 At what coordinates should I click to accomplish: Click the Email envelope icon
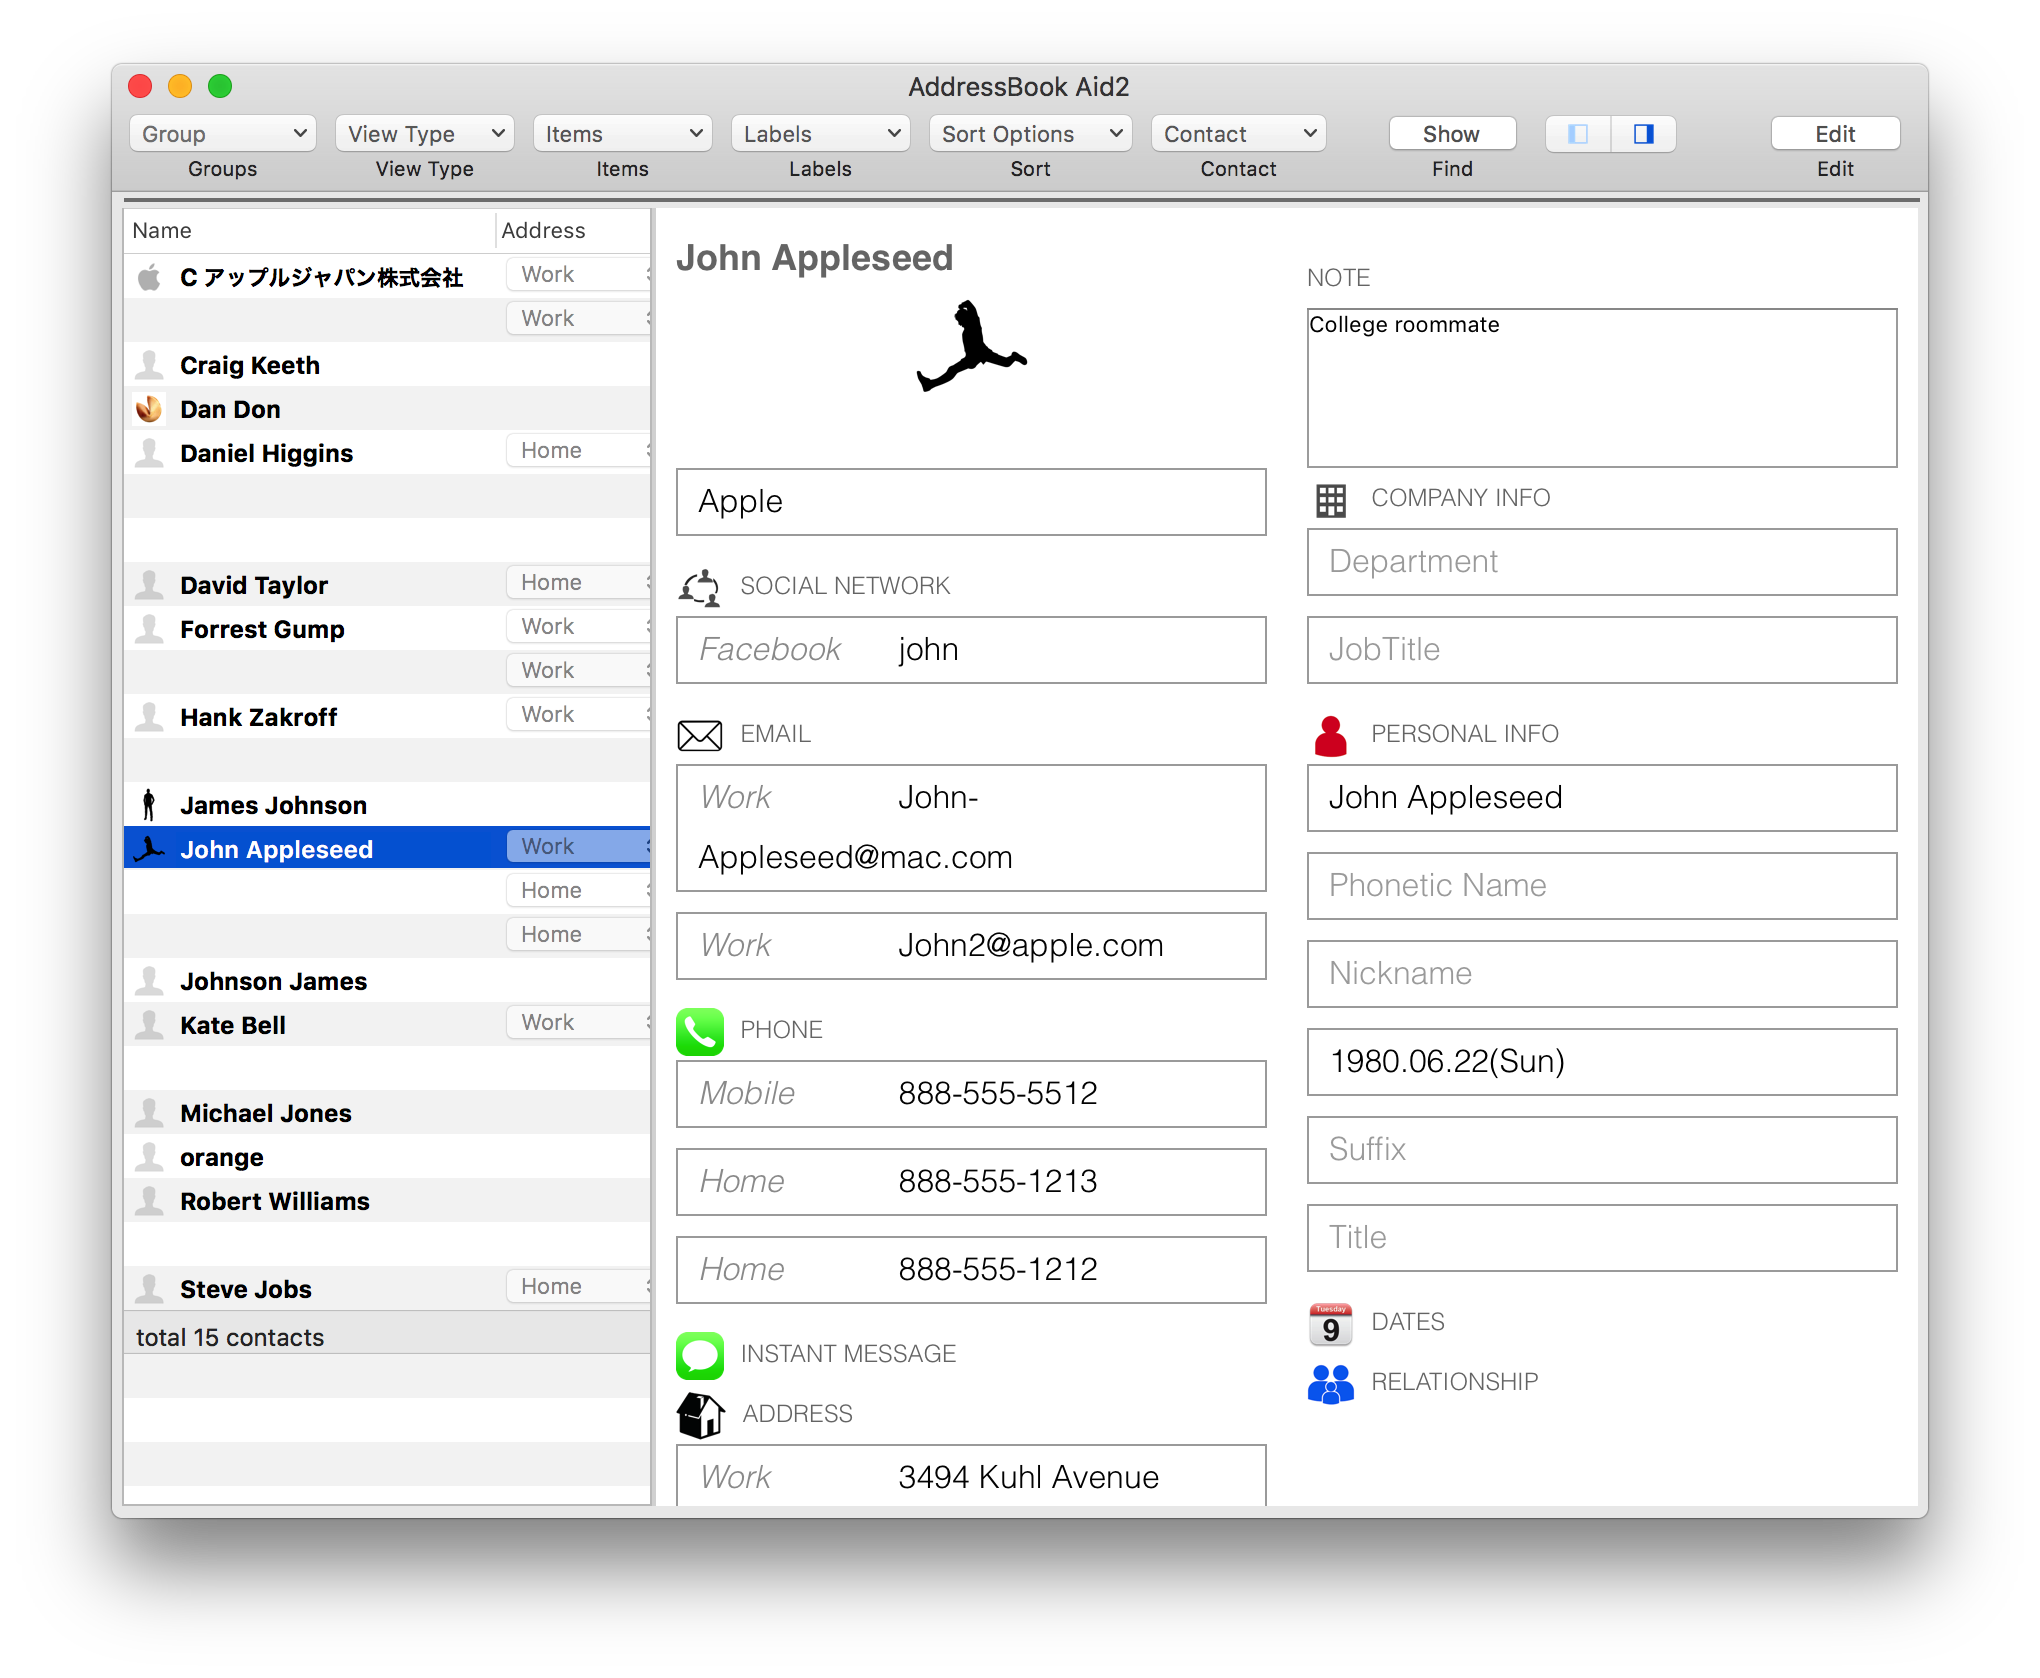tap(700, 735)
